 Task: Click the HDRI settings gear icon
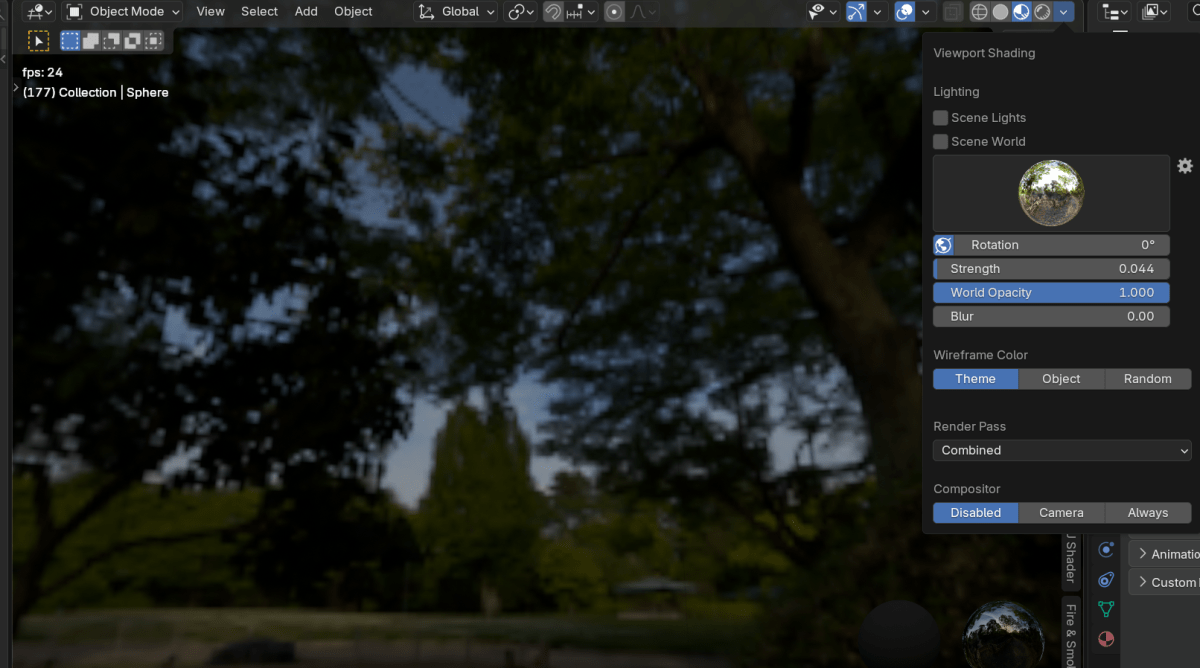point(1185,166)
